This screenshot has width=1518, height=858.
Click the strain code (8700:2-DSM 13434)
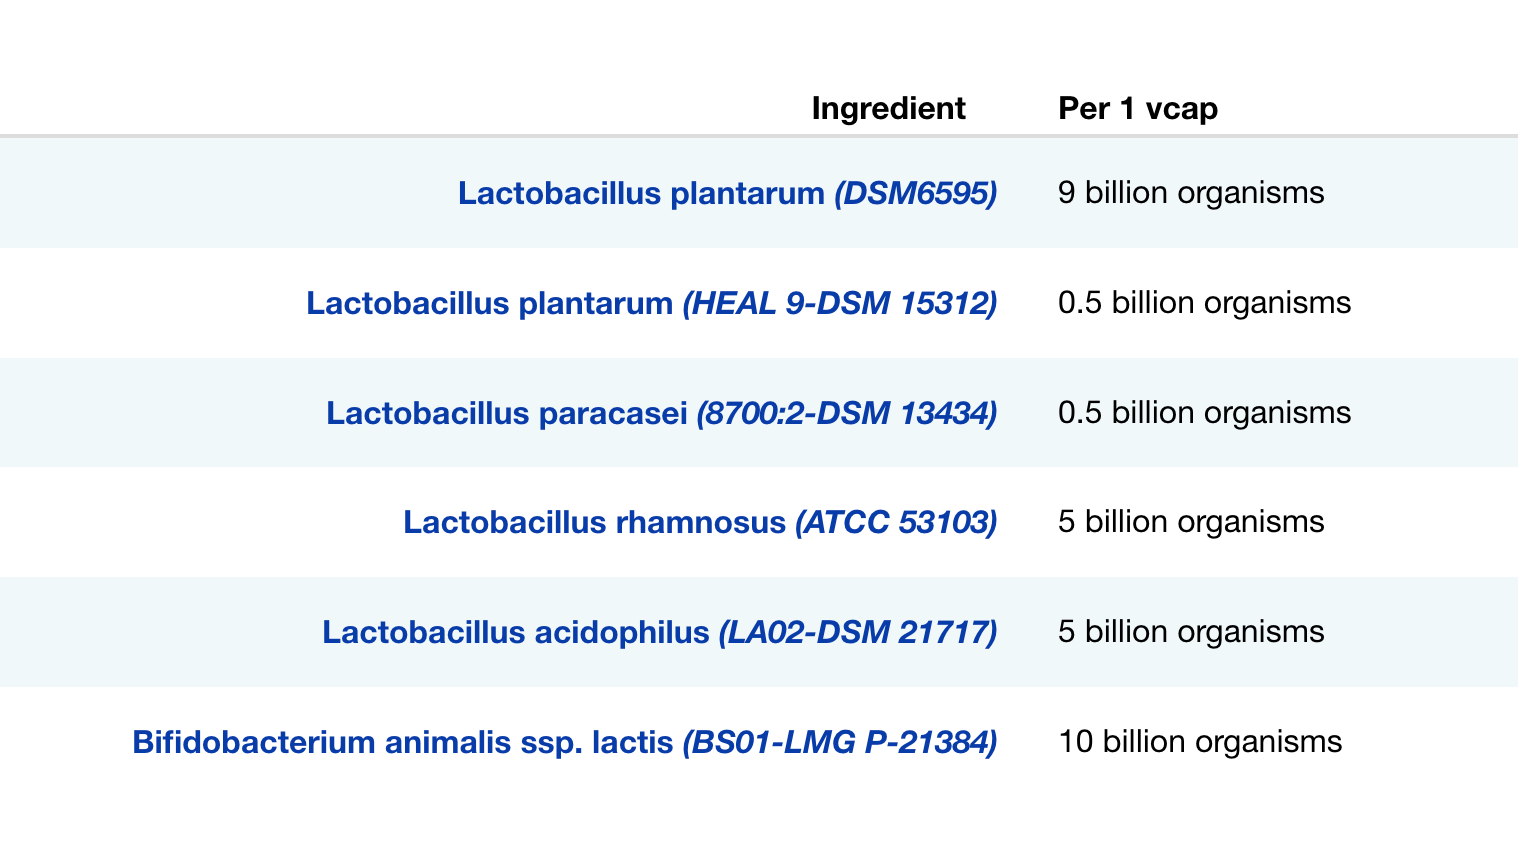pyautogui.click(x=847, y=413)
